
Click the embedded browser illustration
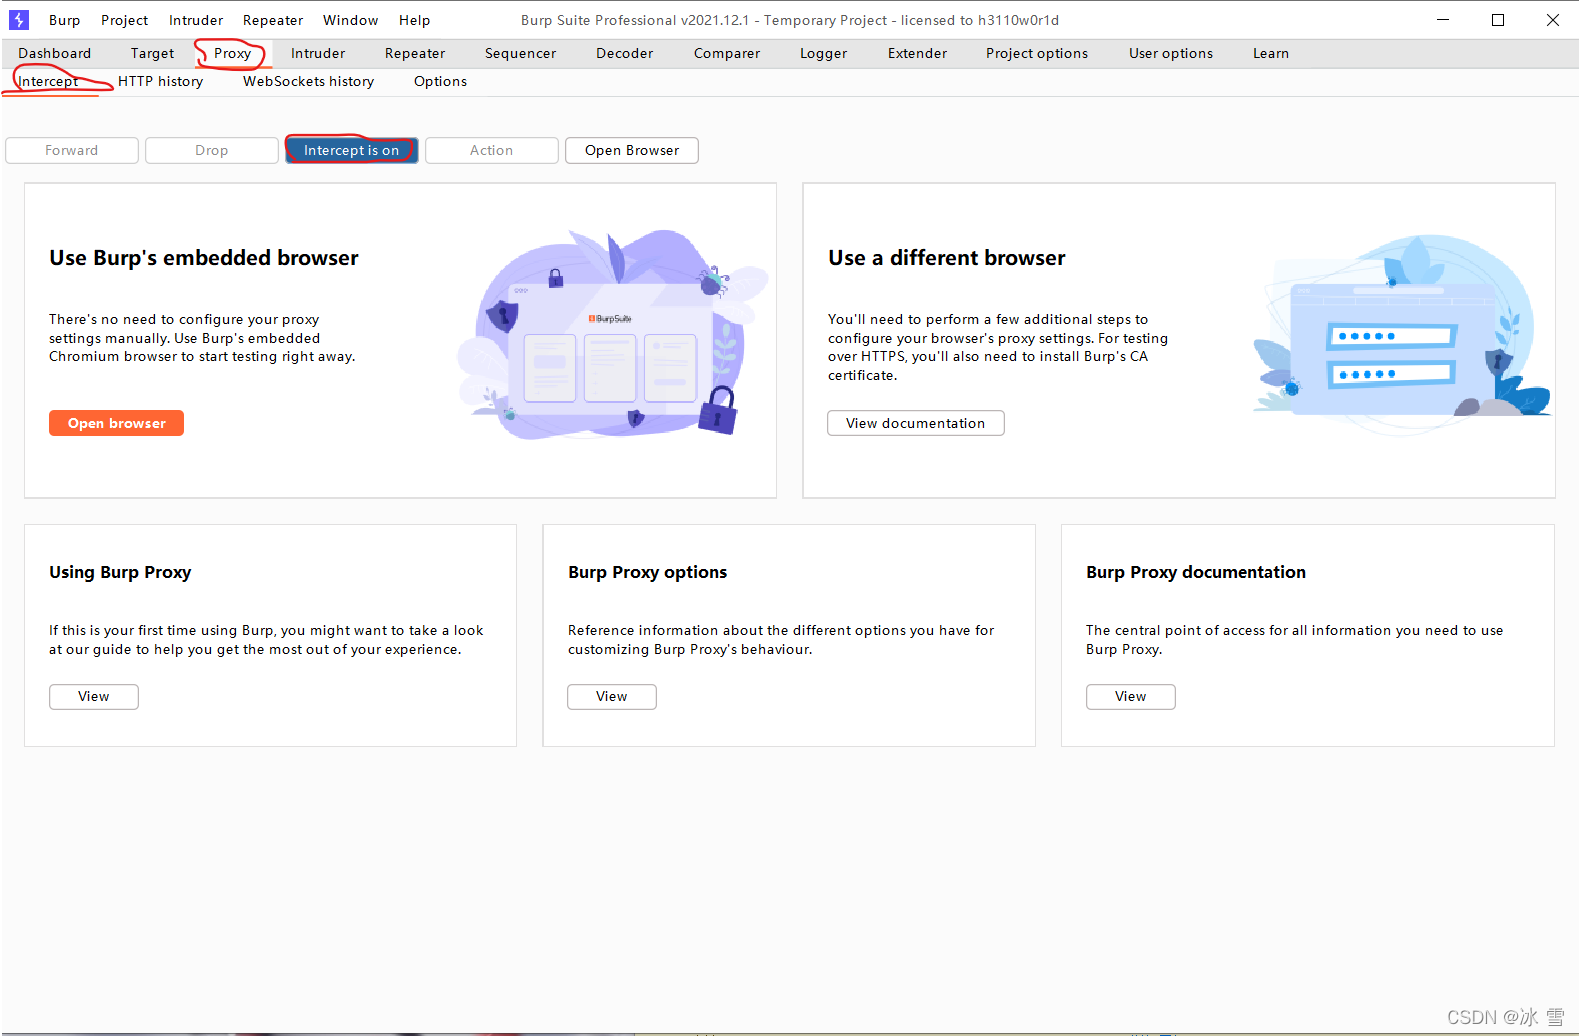612,335
